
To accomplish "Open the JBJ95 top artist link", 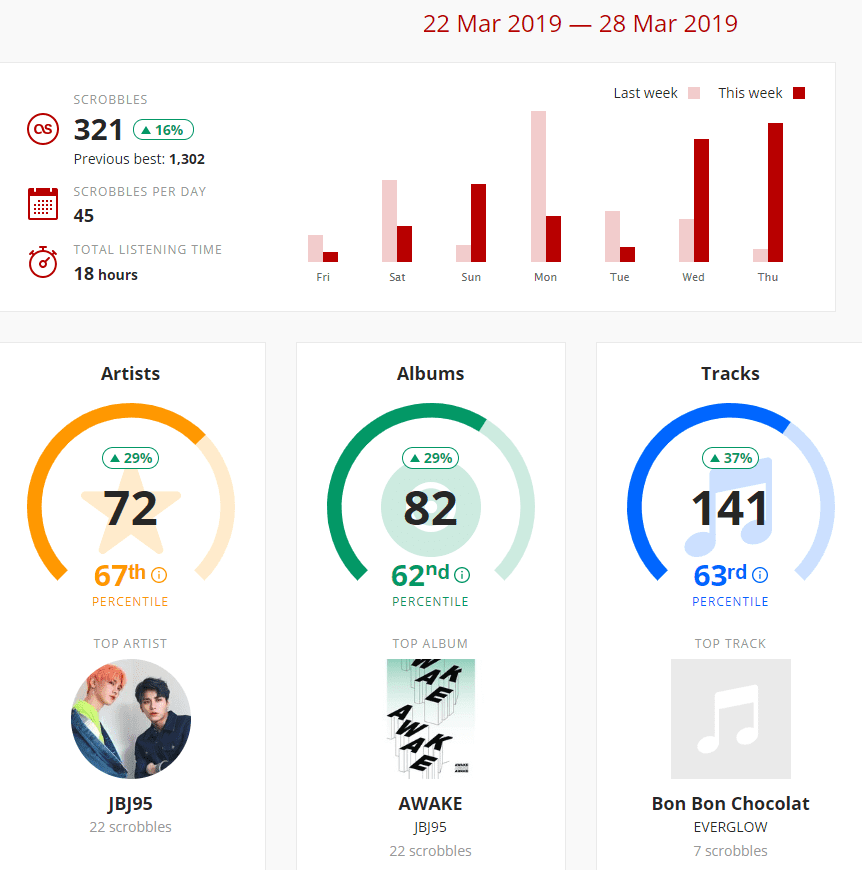I will pos(130,804).
